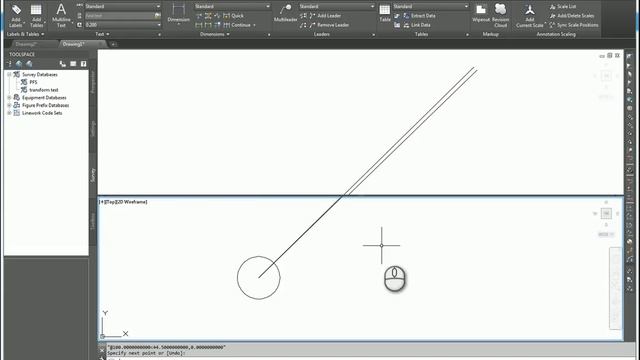Click Sync Scale Positions
Viewport: 640px width, 360px height.
[x=574, y=25]
